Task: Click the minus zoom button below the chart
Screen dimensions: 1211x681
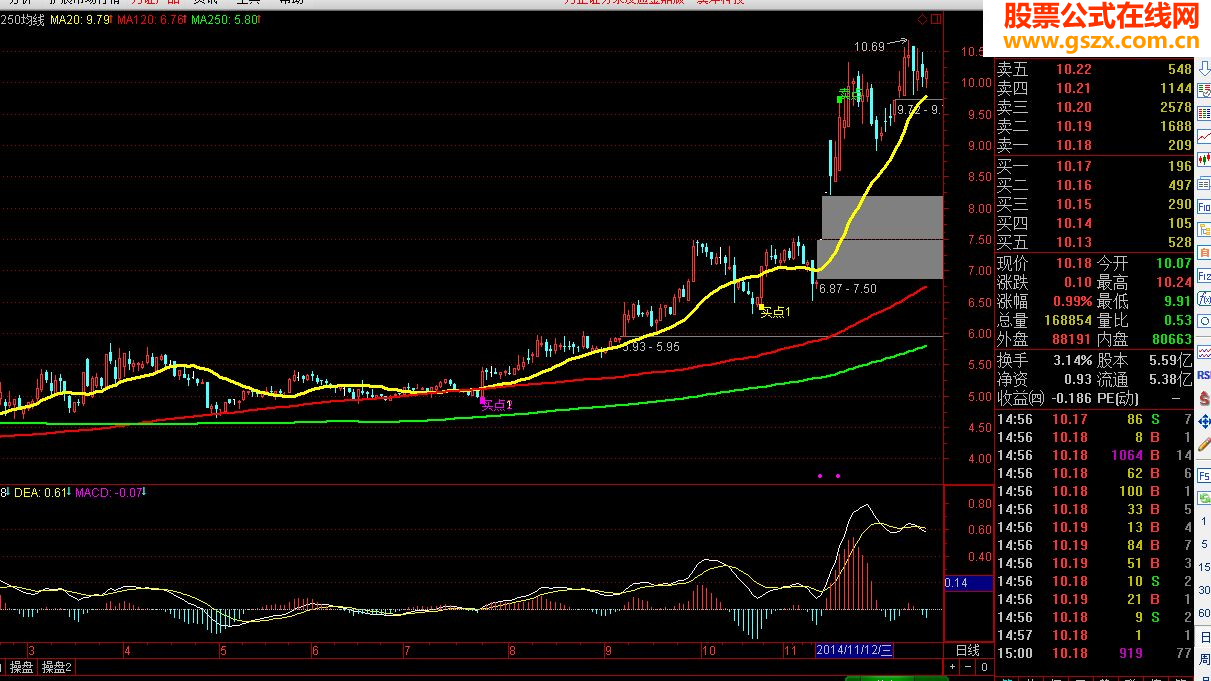Action: click(968, 667)
